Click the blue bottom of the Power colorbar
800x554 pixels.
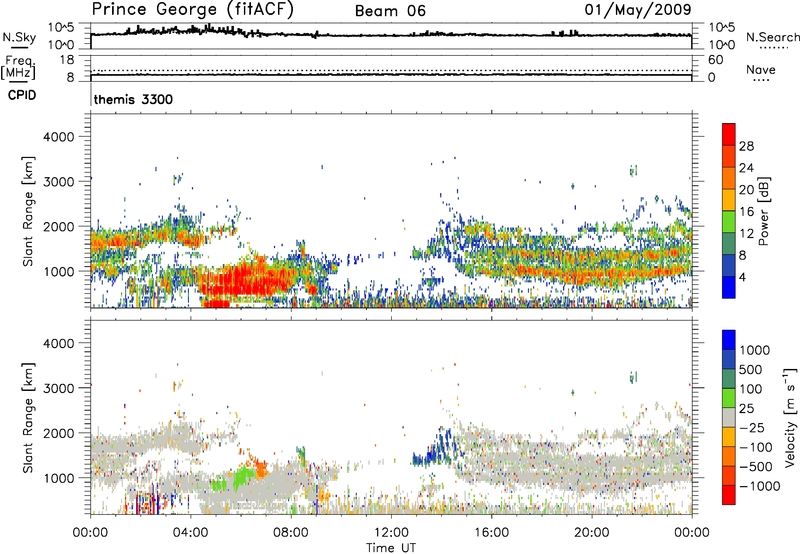tap(729, 287)
